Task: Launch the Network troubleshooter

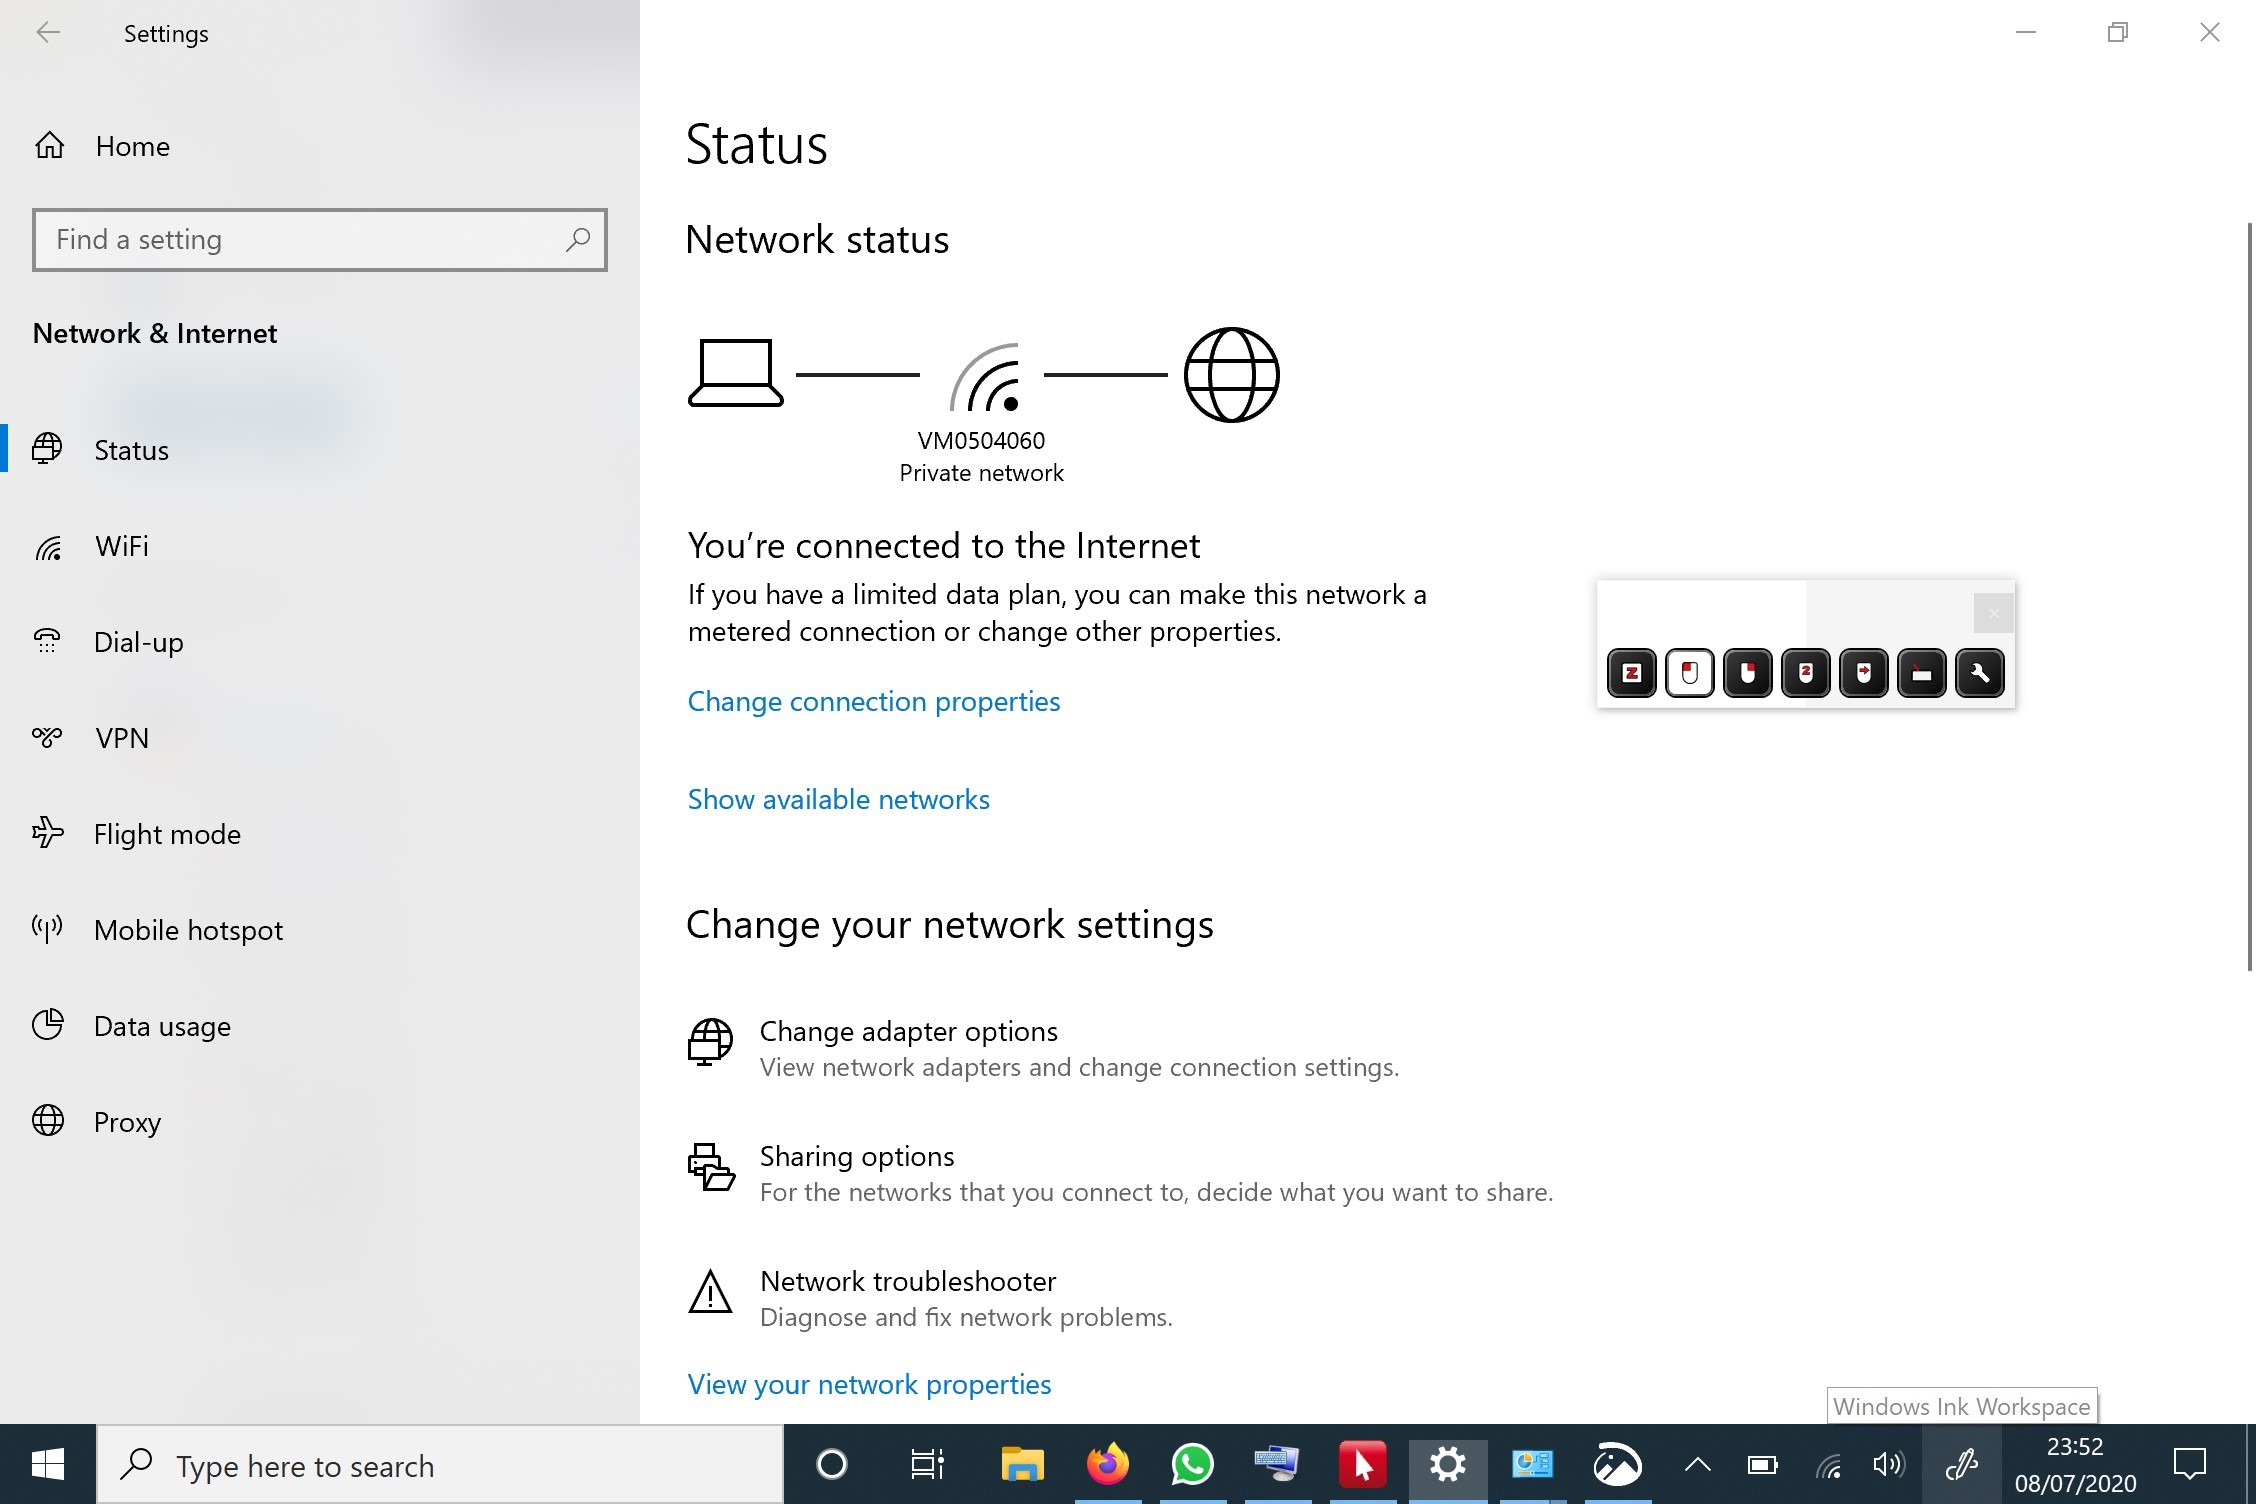Action: click(x=907, y=1282)
